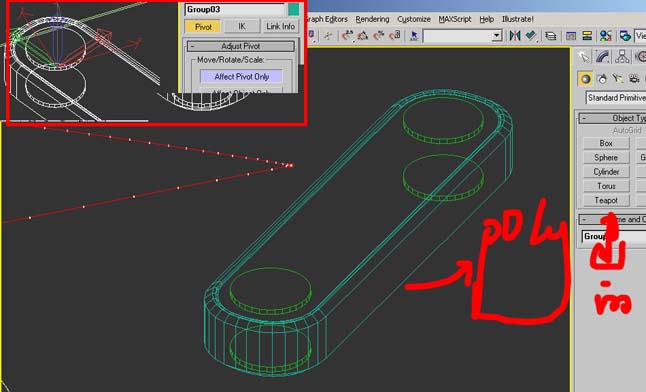Click the Cylinder primitive button
Image resolution: width=646 pixels, height=392 pixels.
[606, 171]
